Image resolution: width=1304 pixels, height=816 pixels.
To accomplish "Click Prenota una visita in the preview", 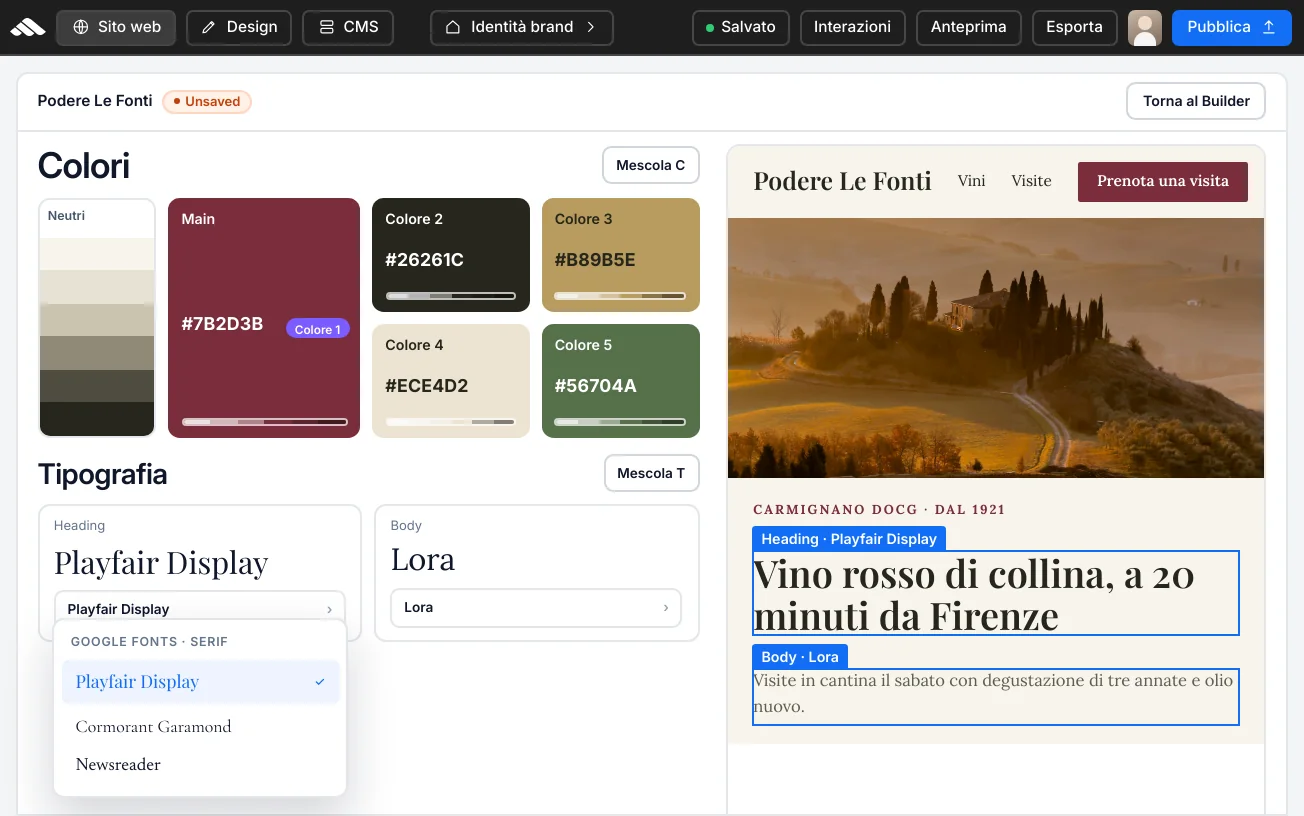I will 1163,181.
